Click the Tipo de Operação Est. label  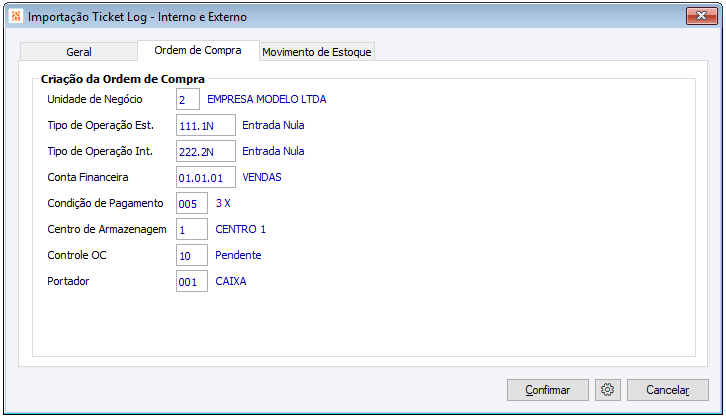pos(100,125)
